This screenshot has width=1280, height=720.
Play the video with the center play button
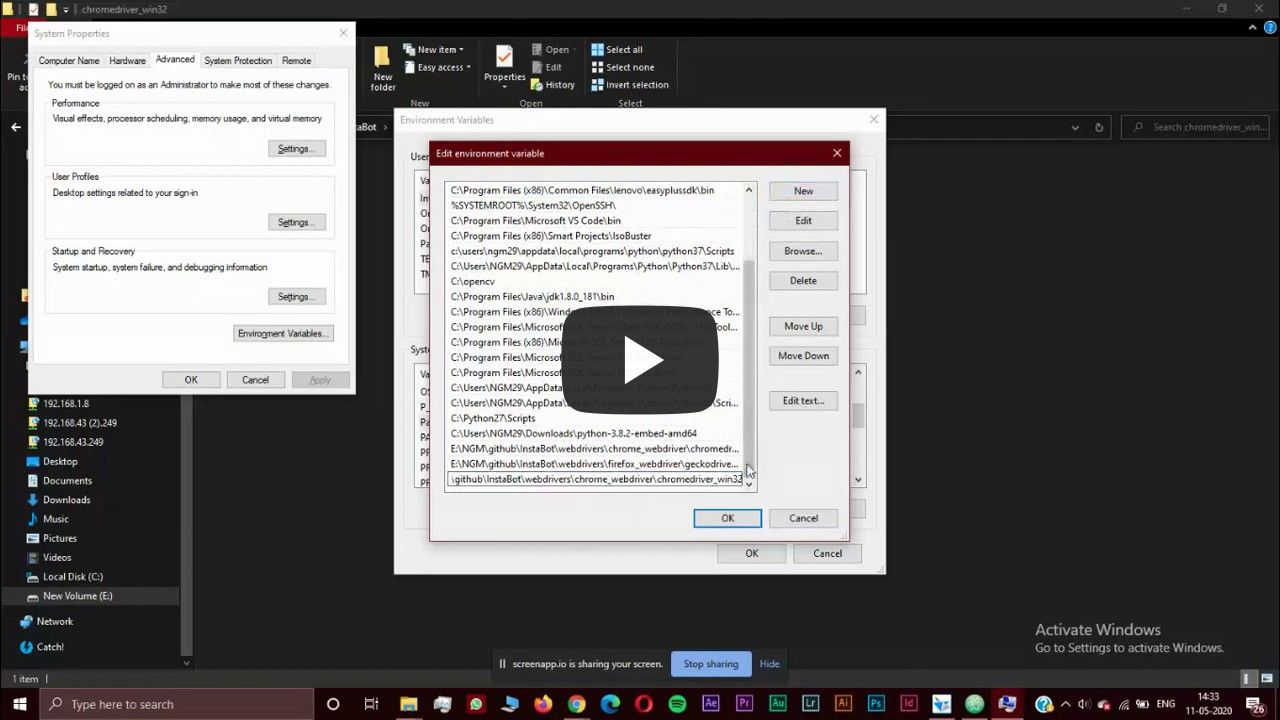640,360
